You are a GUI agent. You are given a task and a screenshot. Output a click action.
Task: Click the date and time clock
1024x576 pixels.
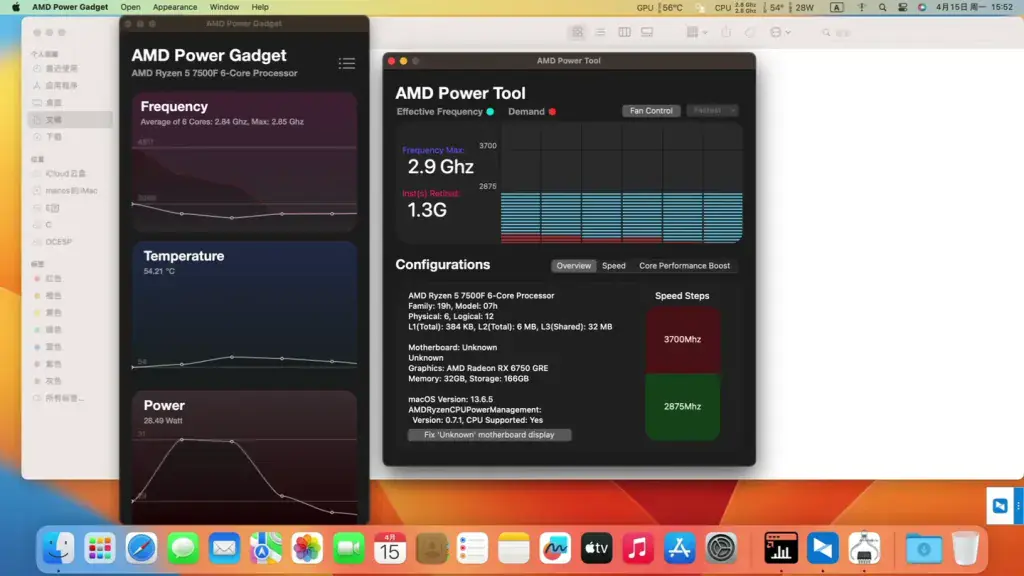[x=974, y=7]
